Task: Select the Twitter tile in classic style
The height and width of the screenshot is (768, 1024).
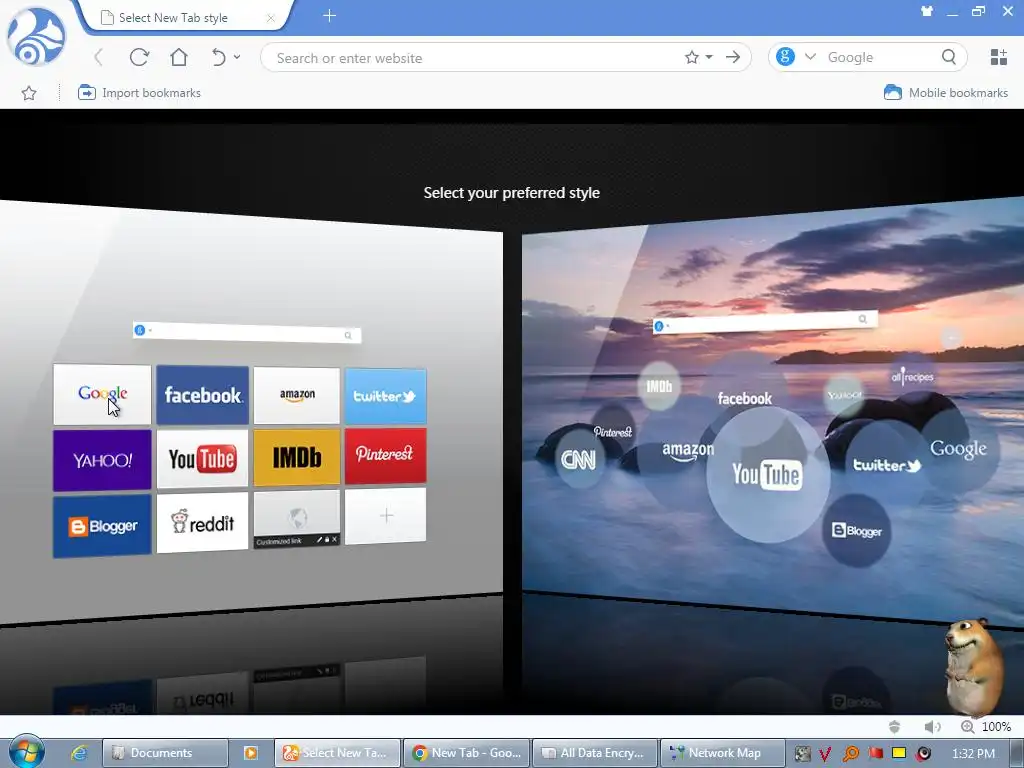Action: tap(385, 396)
